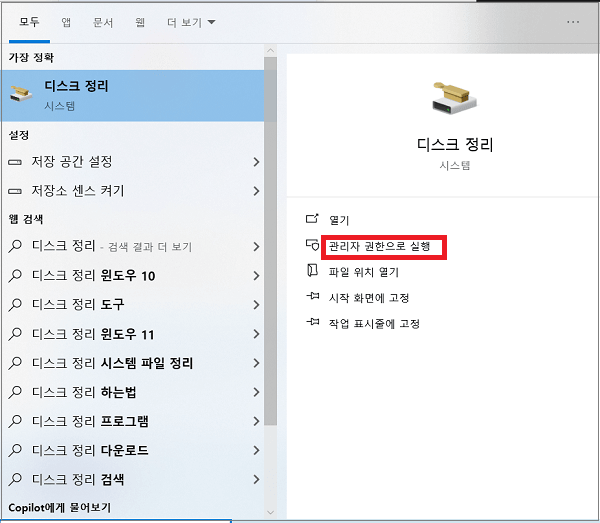This screenshot has width=600, height=523.
Task: Switch to the 웹 tab
Action: (x=140, y=22)
